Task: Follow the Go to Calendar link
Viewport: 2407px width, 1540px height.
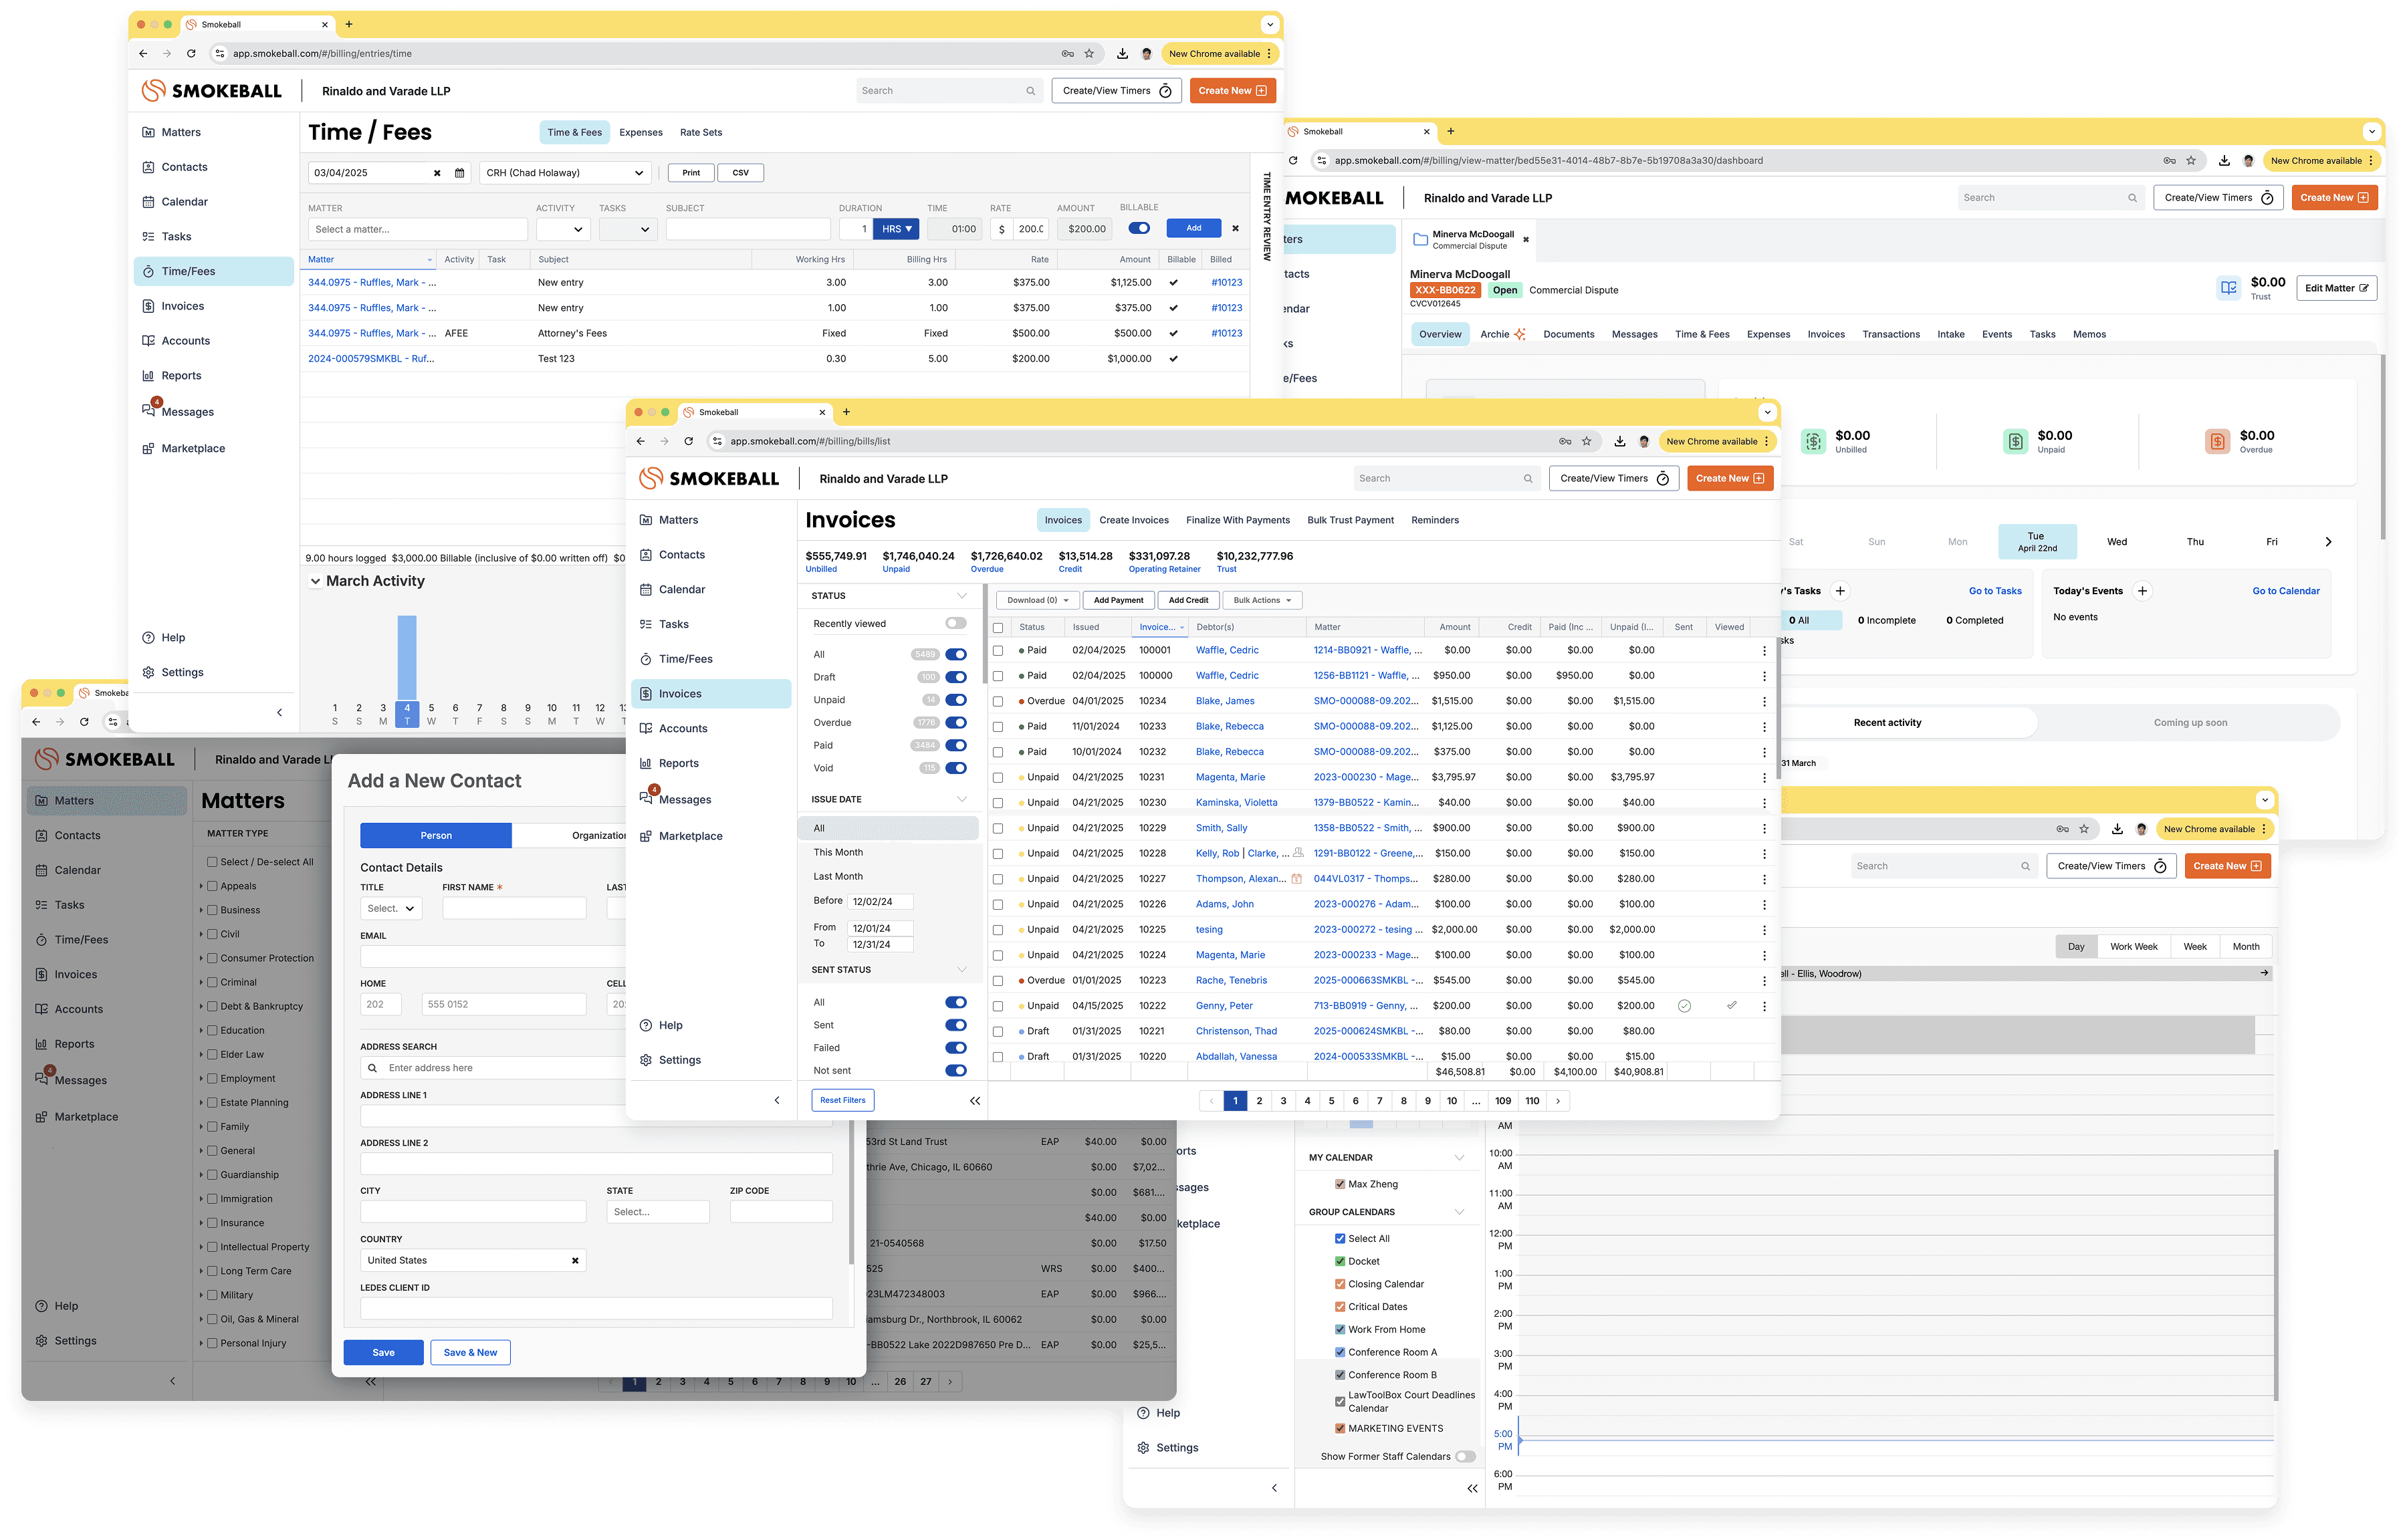Action: (x=2286, y=591)
